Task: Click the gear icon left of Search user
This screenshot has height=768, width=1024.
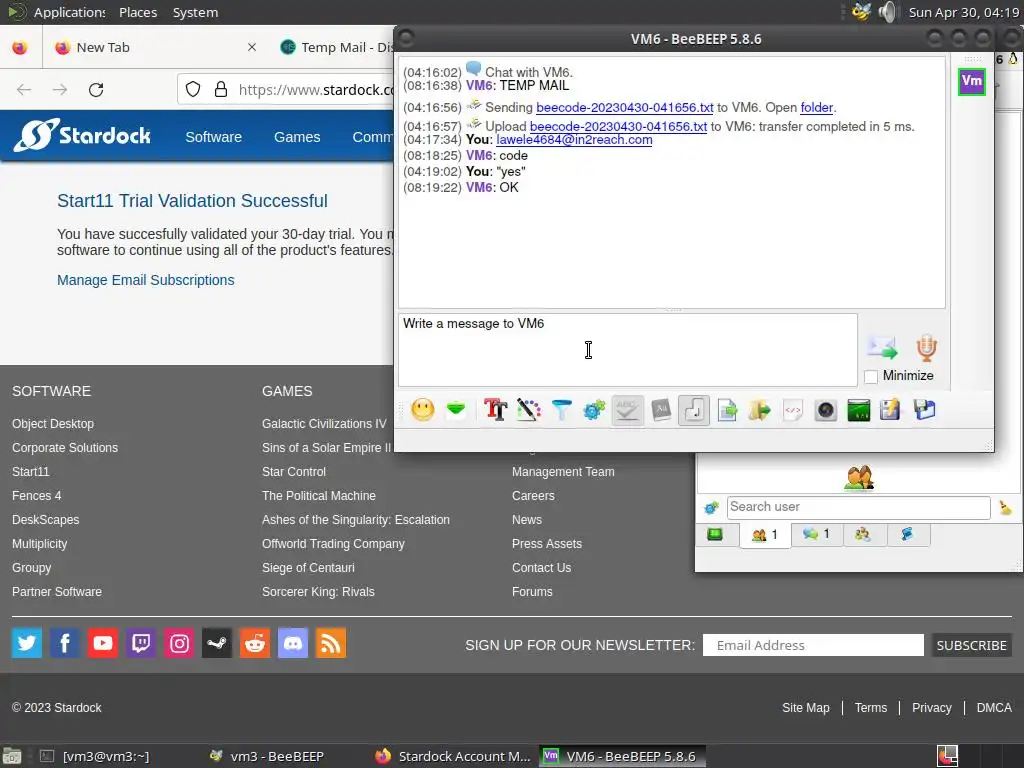Action: [711, 507]
